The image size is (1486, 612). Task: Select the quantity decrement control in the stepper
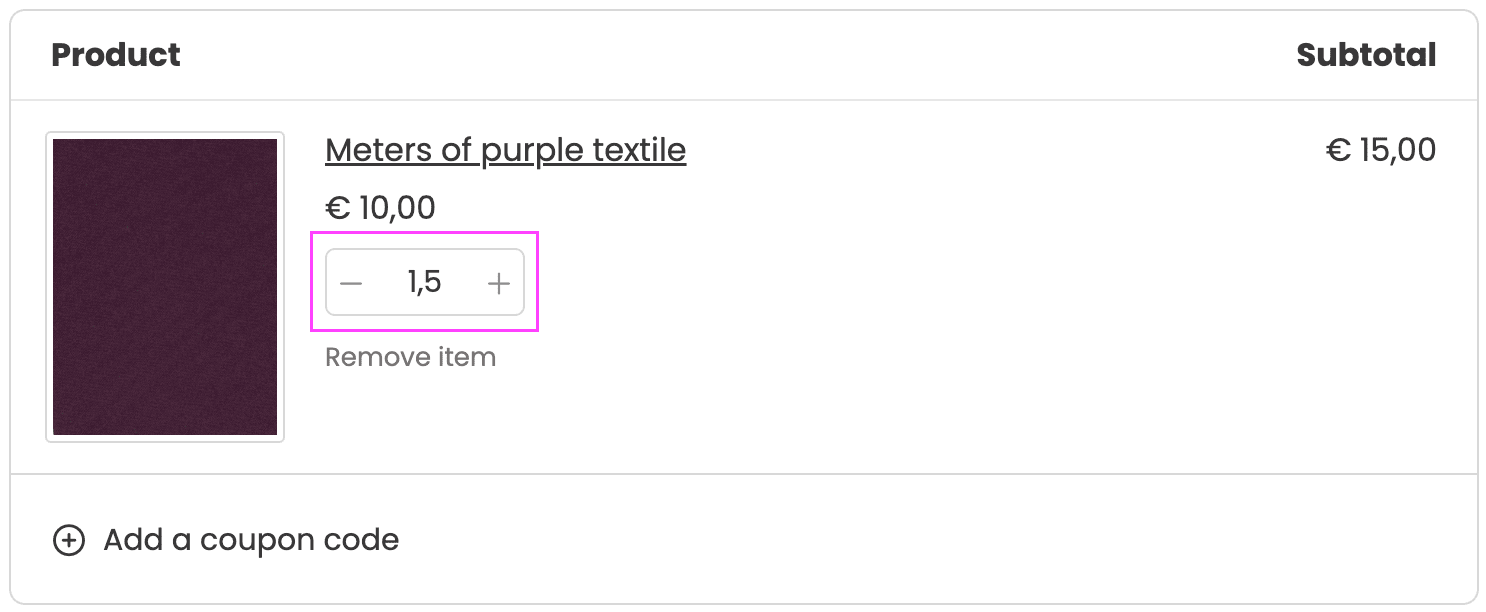tap(351, 282)
